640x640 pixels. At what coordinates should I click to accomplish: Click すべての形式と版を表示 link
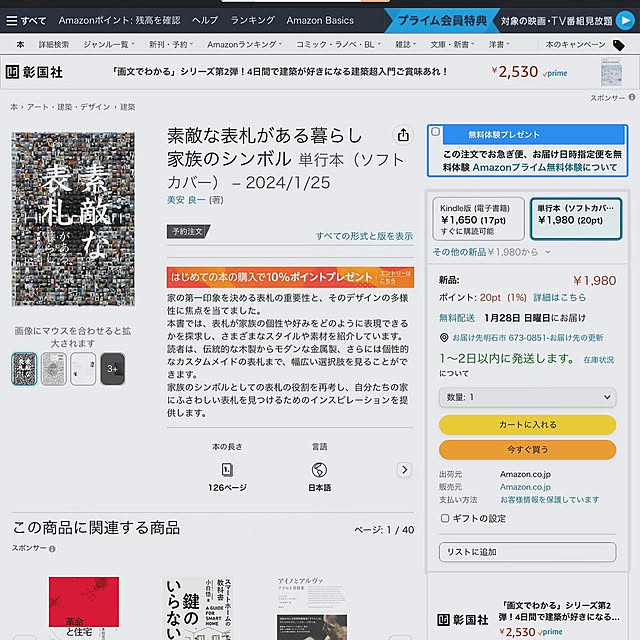click(x=364, y=236)
